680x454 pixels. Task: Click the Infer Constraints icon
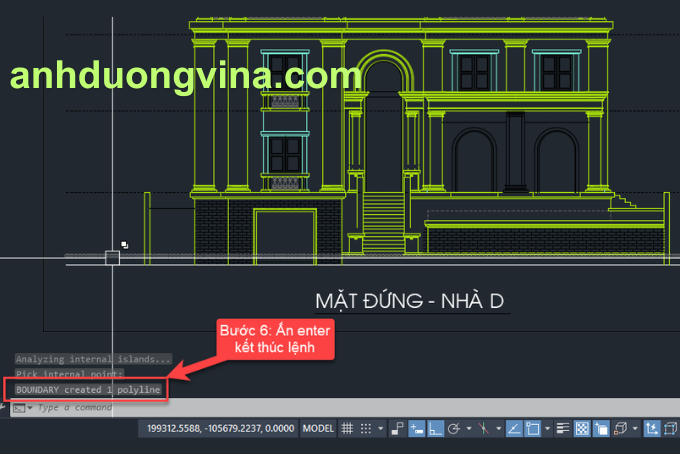coord(397,428)
